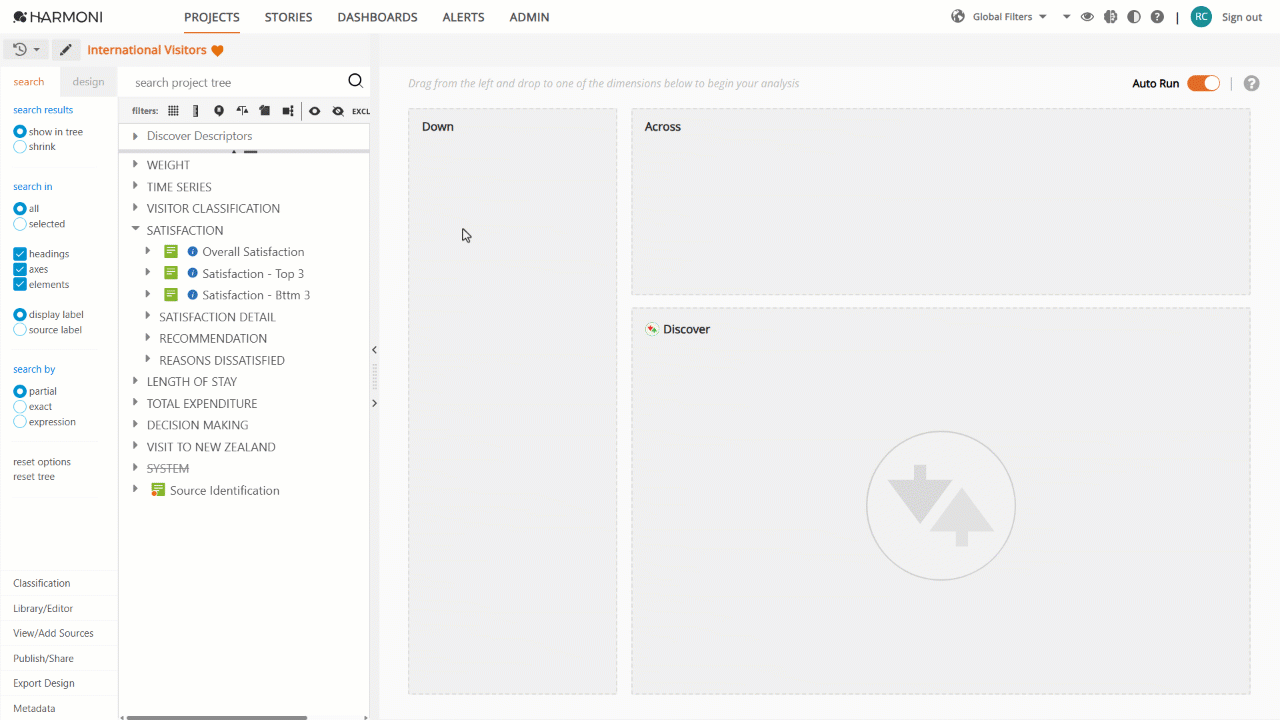1280x720 pixels.
Task: Open the Global Filters dropdown
Action: (1000, 17)
